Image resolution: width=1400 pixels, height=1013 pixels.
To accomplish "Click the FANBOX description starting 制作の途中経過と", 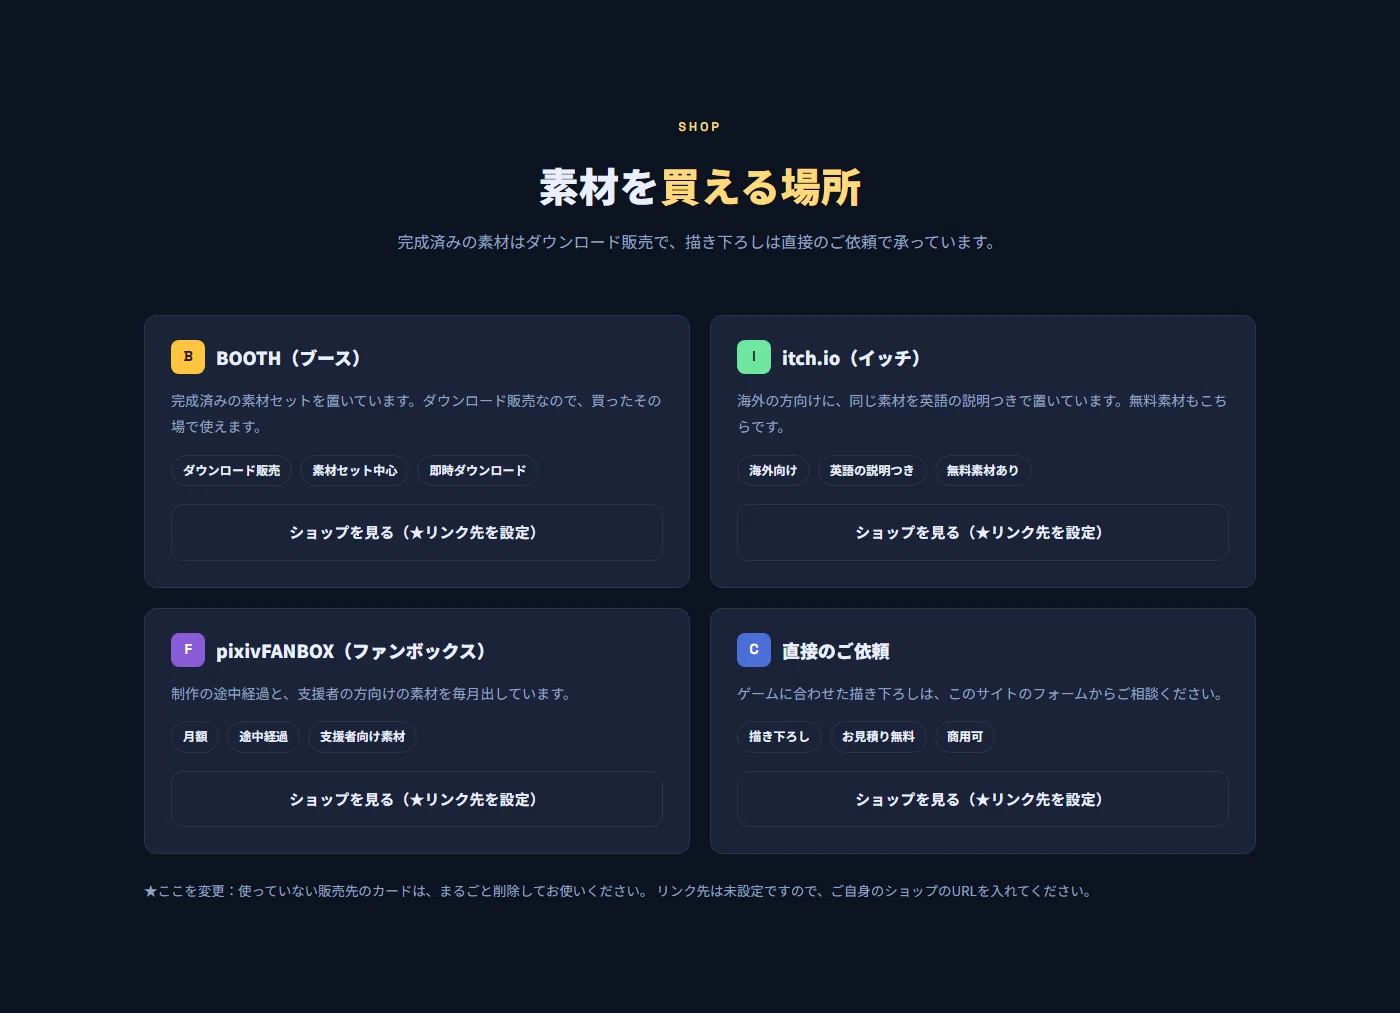I will click(x=371, y=693).
